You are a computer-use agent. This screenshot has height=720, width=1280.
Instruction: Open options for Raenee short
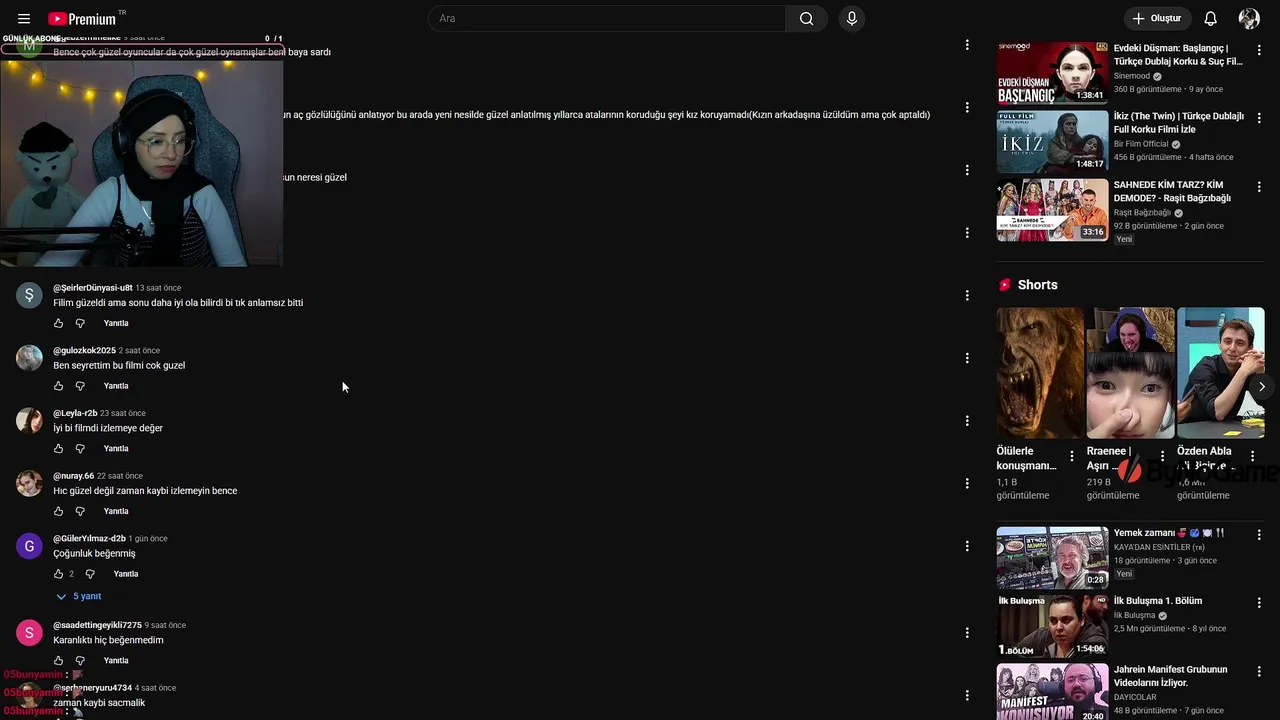[x=1161, y=456]
